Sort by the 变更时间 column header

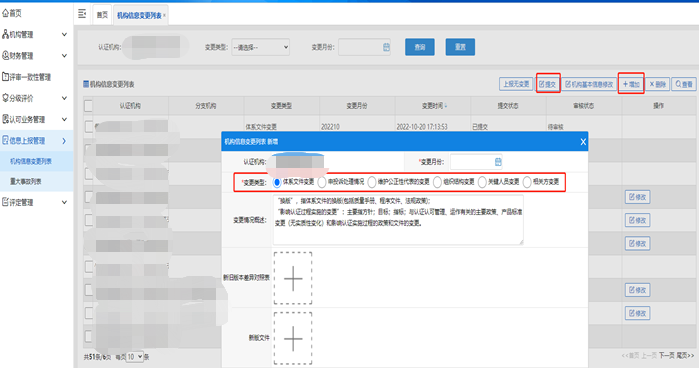(x=434, y=106)
